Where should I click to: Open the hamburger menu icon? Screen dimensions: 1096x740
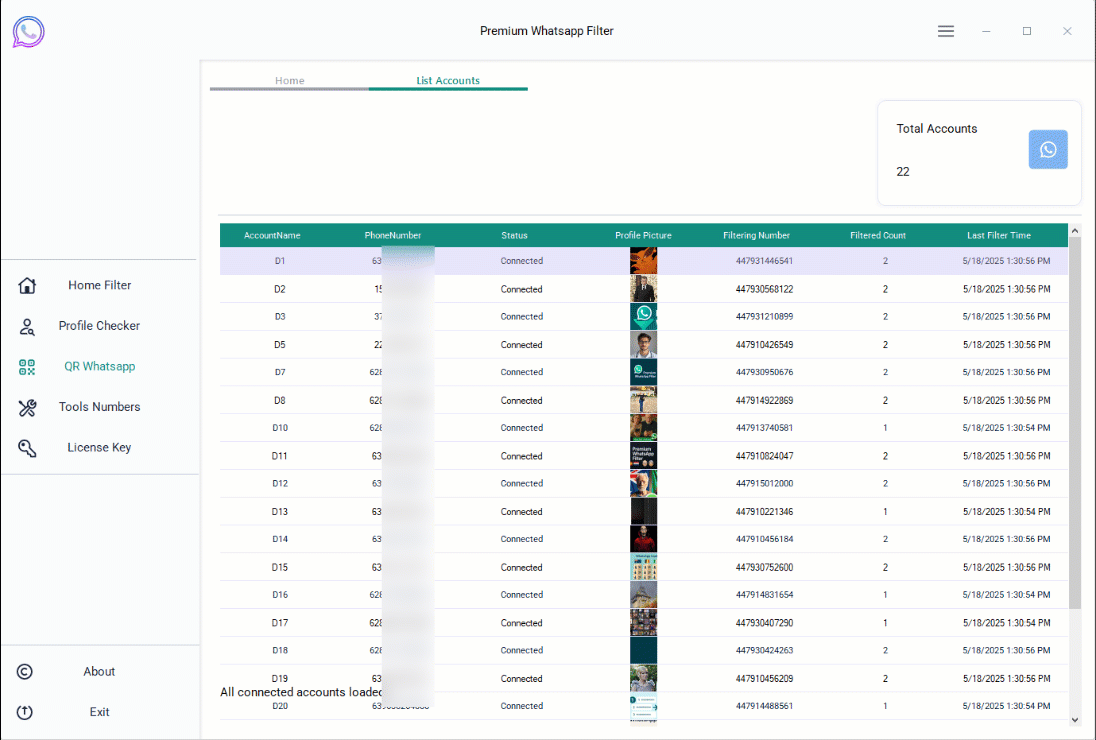click(946, 31)
